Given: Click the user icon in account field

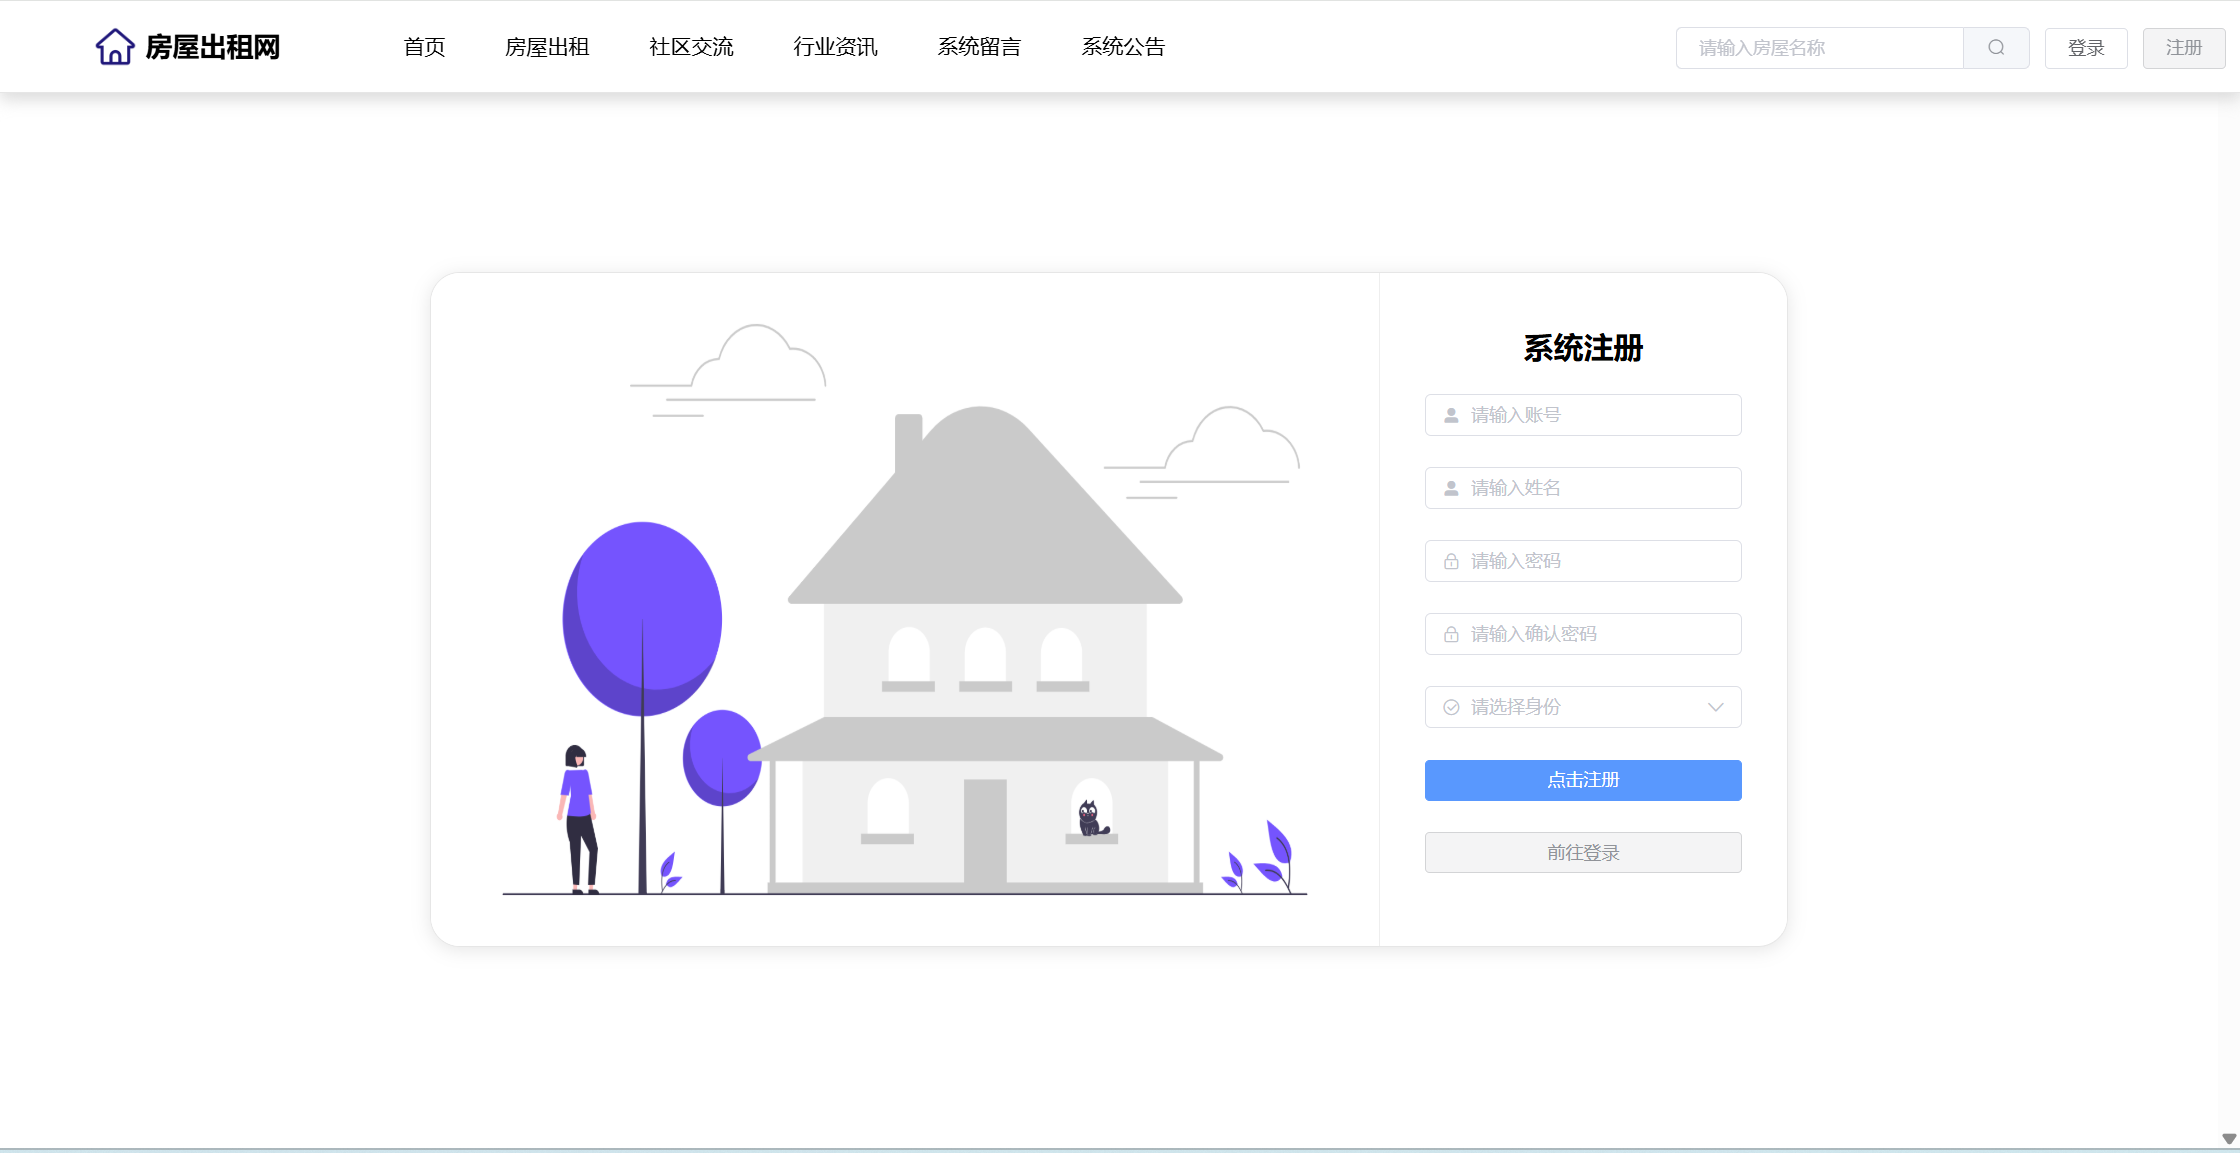Looking at the screenshot, I should click(1451, 415).
